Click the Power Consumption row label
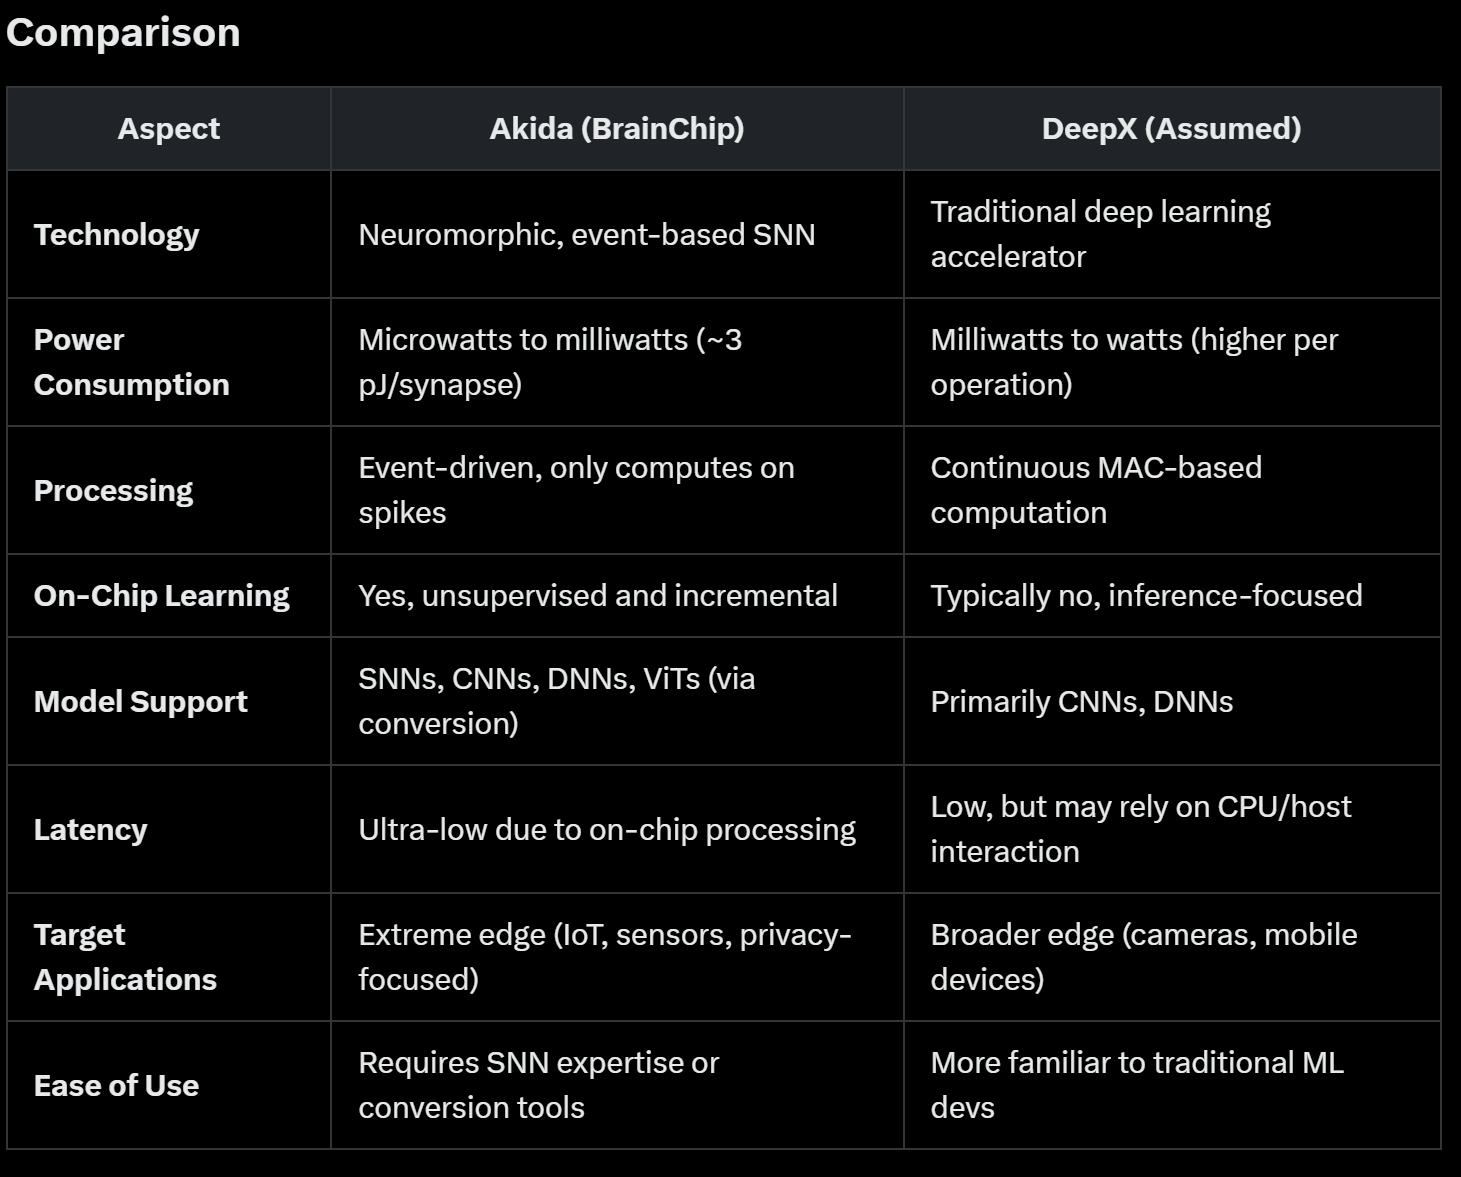The width and height of the screenshot is (1461, 1177). [x=132, y=362]
